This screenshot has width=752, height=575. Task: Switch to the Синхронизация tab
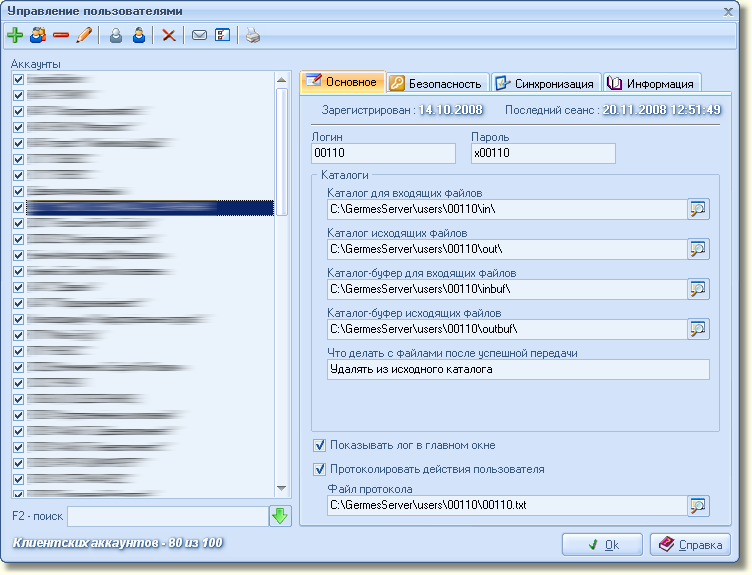pyautogui.click(x=546, y=83)
